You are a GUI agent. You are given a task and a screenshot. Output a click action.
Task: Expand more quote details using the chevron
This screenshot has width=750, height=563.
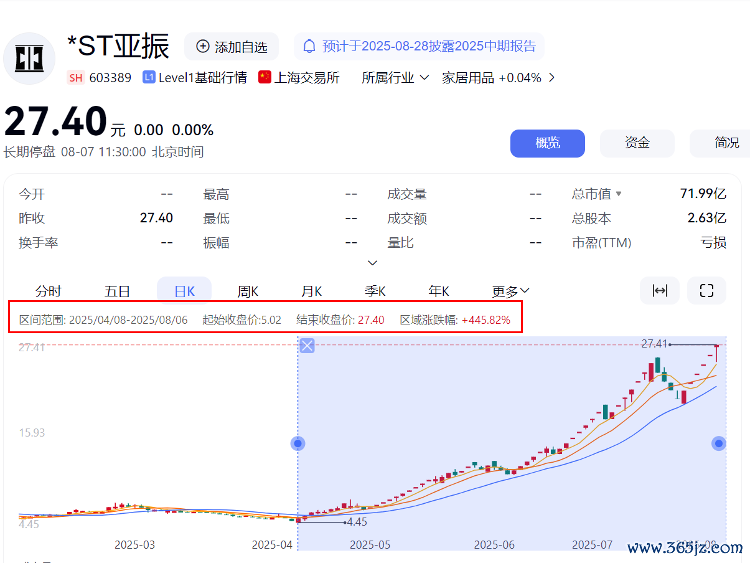373,263
